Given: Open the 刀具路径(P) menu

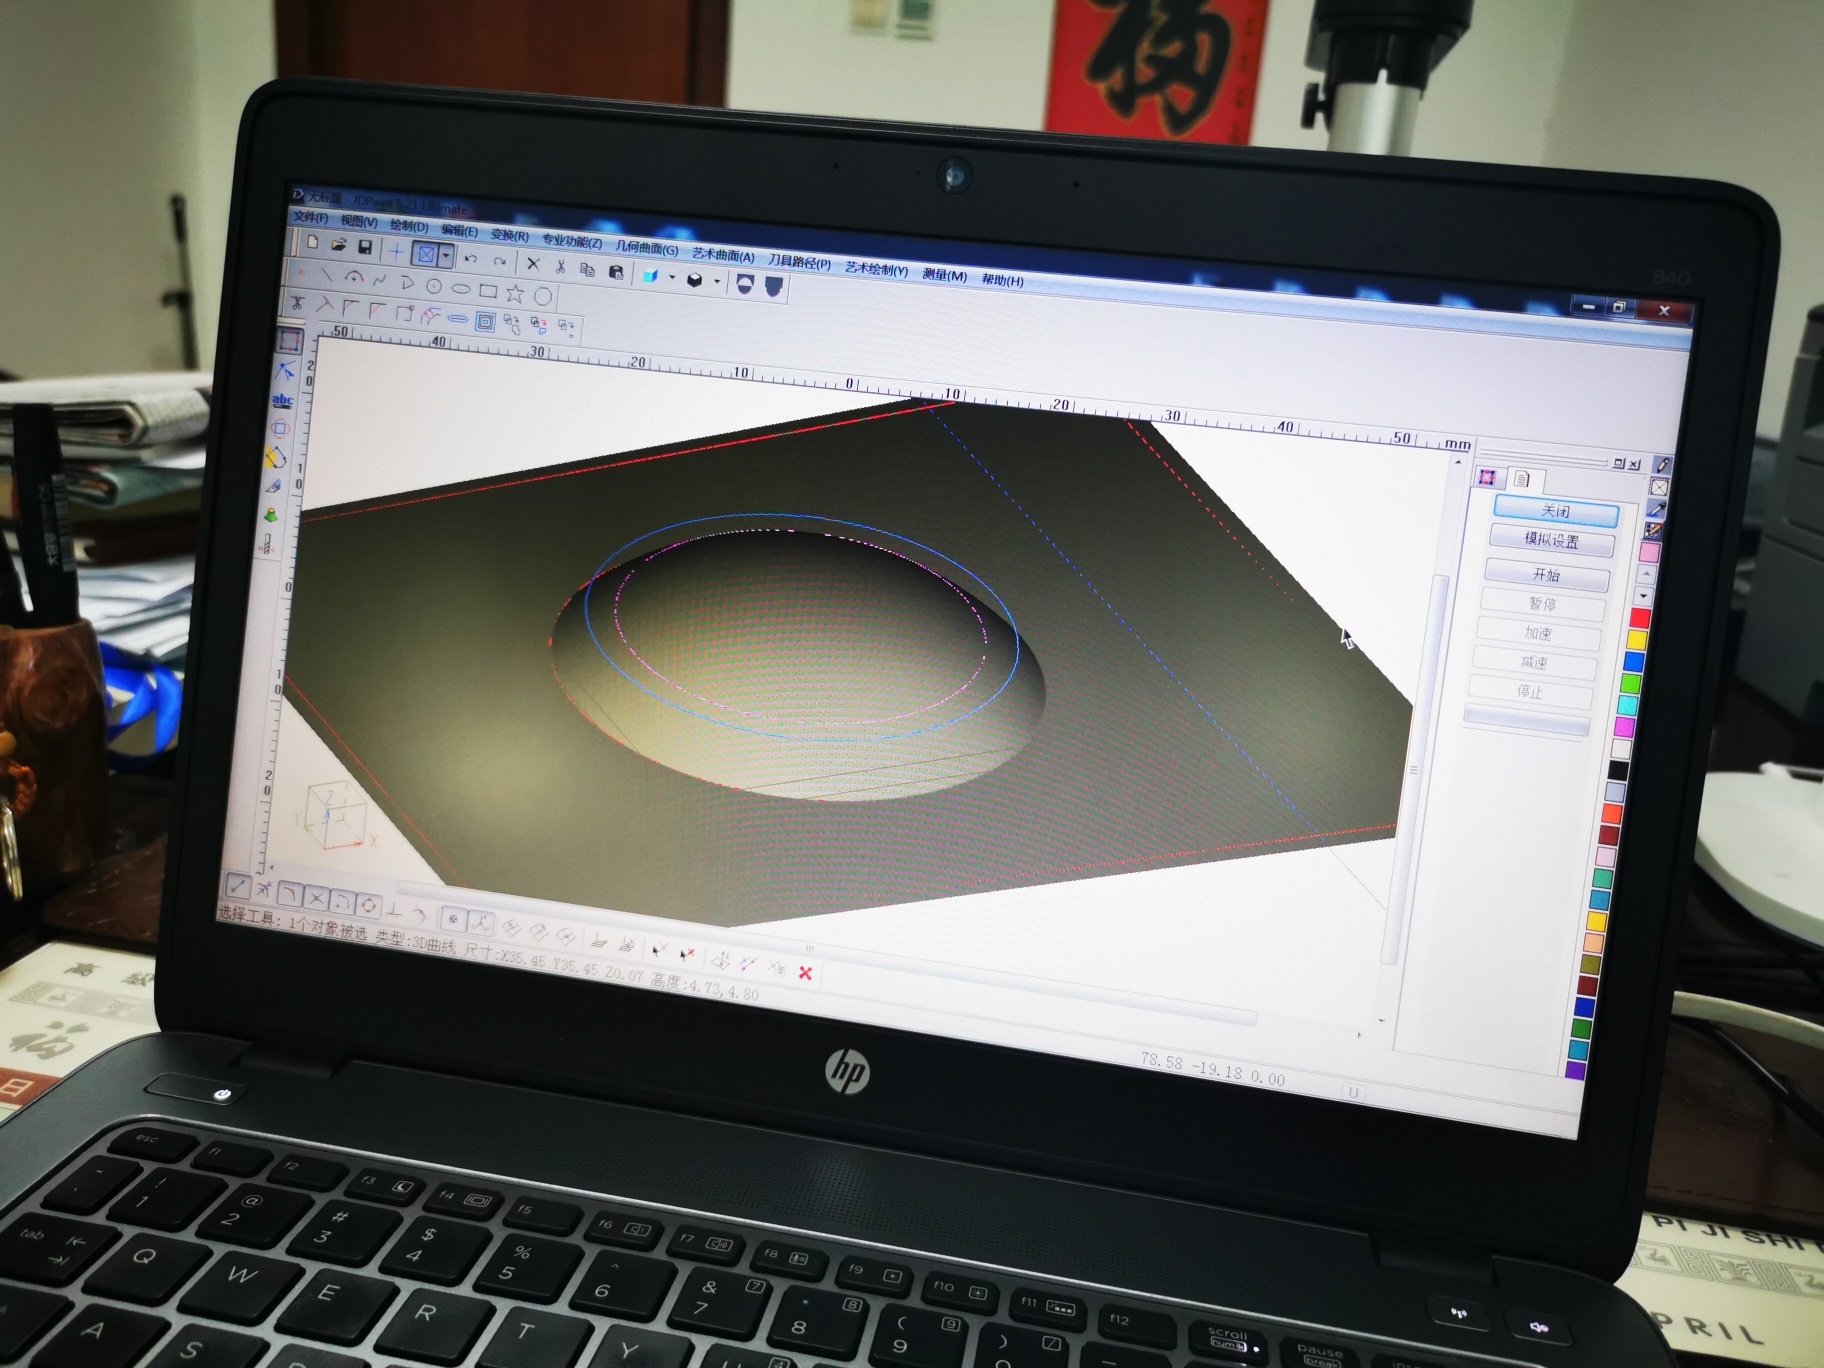Looking at the screenshot, I should tap(799, 262).
